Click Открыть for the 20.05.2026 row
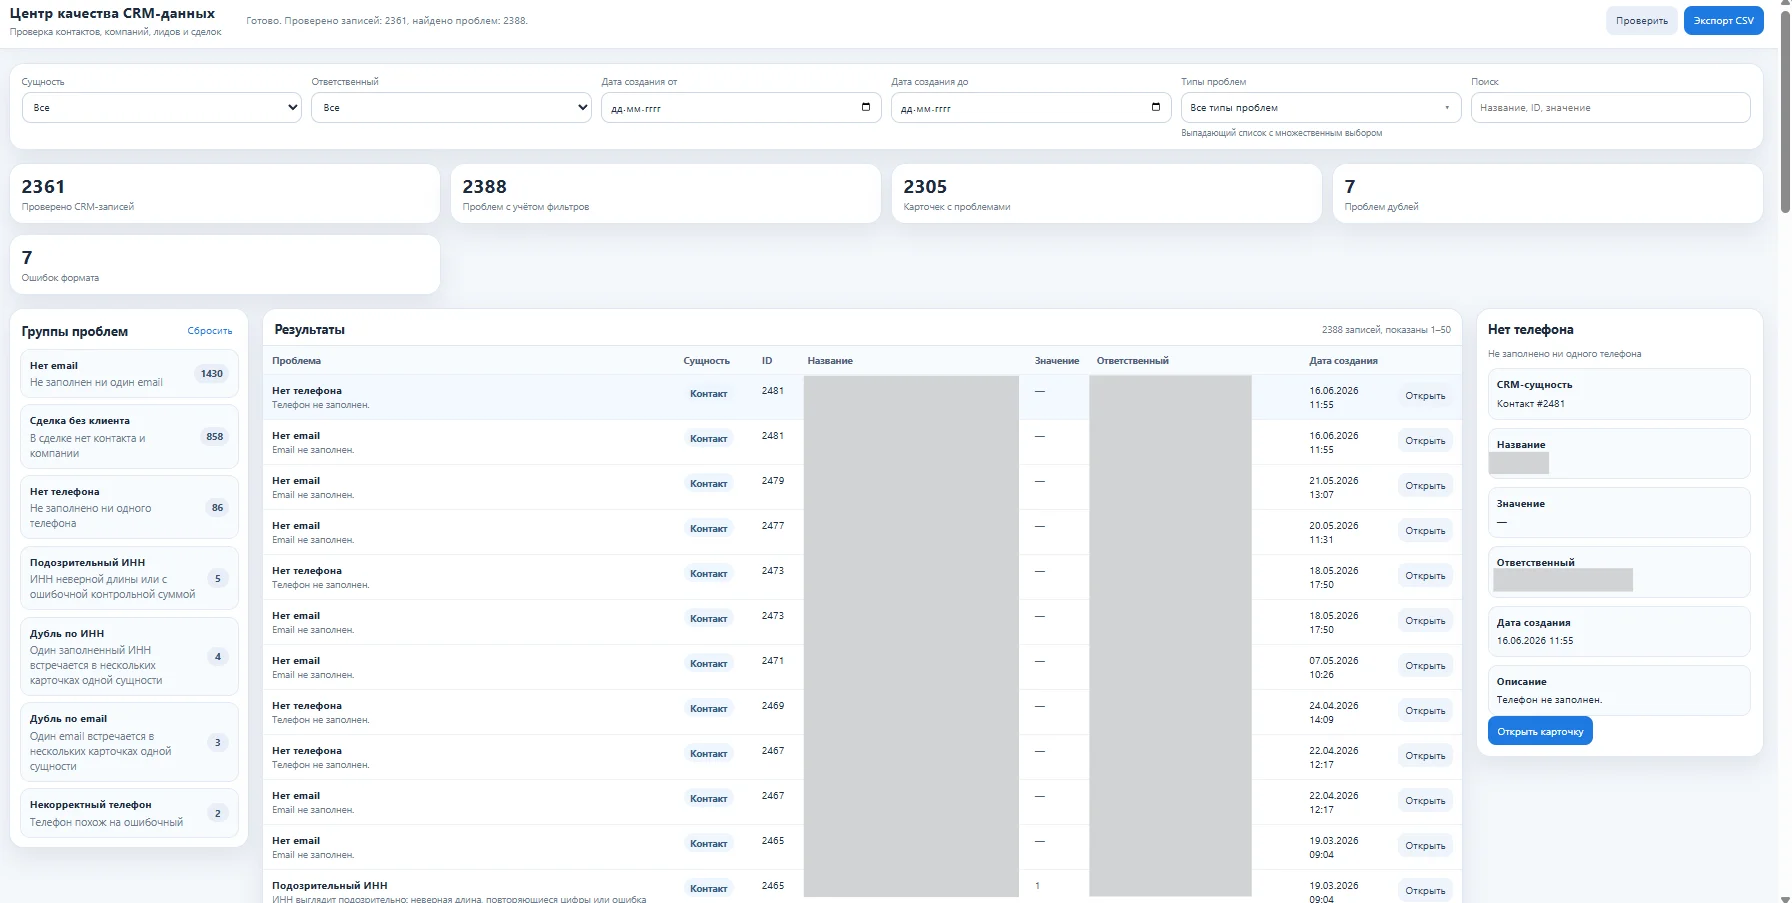 (x=1425, y=531)
